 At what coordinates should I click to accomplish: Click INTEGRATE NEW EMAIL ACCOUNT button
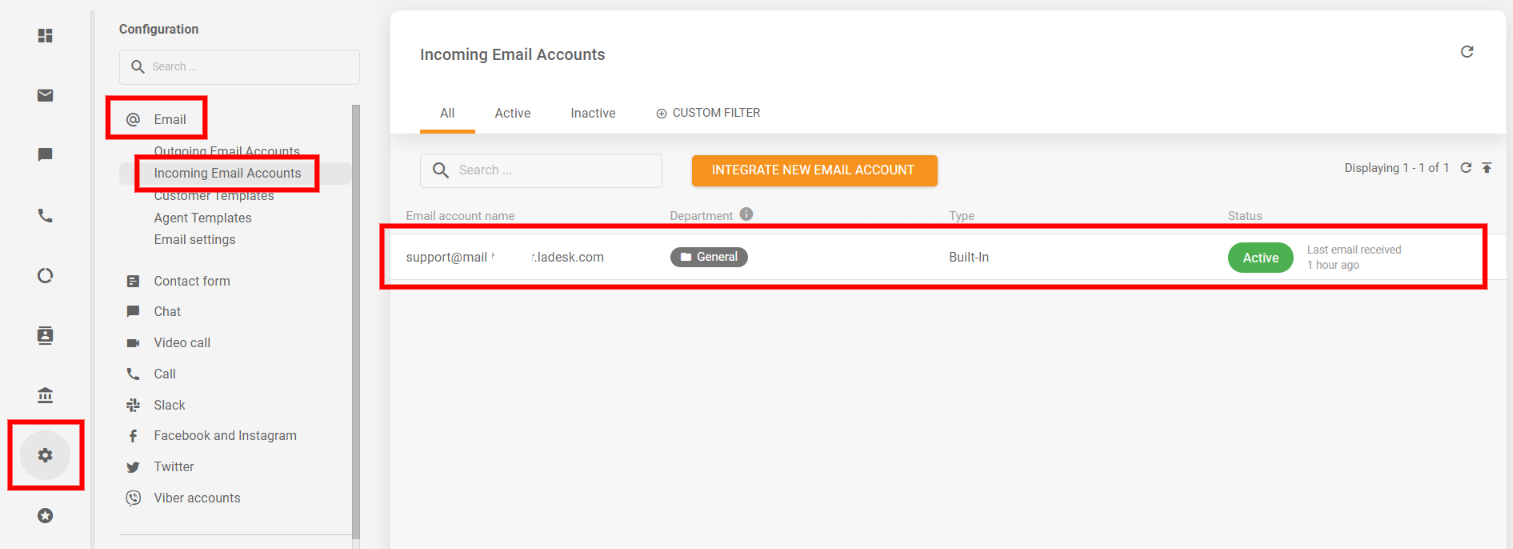(x=813, y=170)
